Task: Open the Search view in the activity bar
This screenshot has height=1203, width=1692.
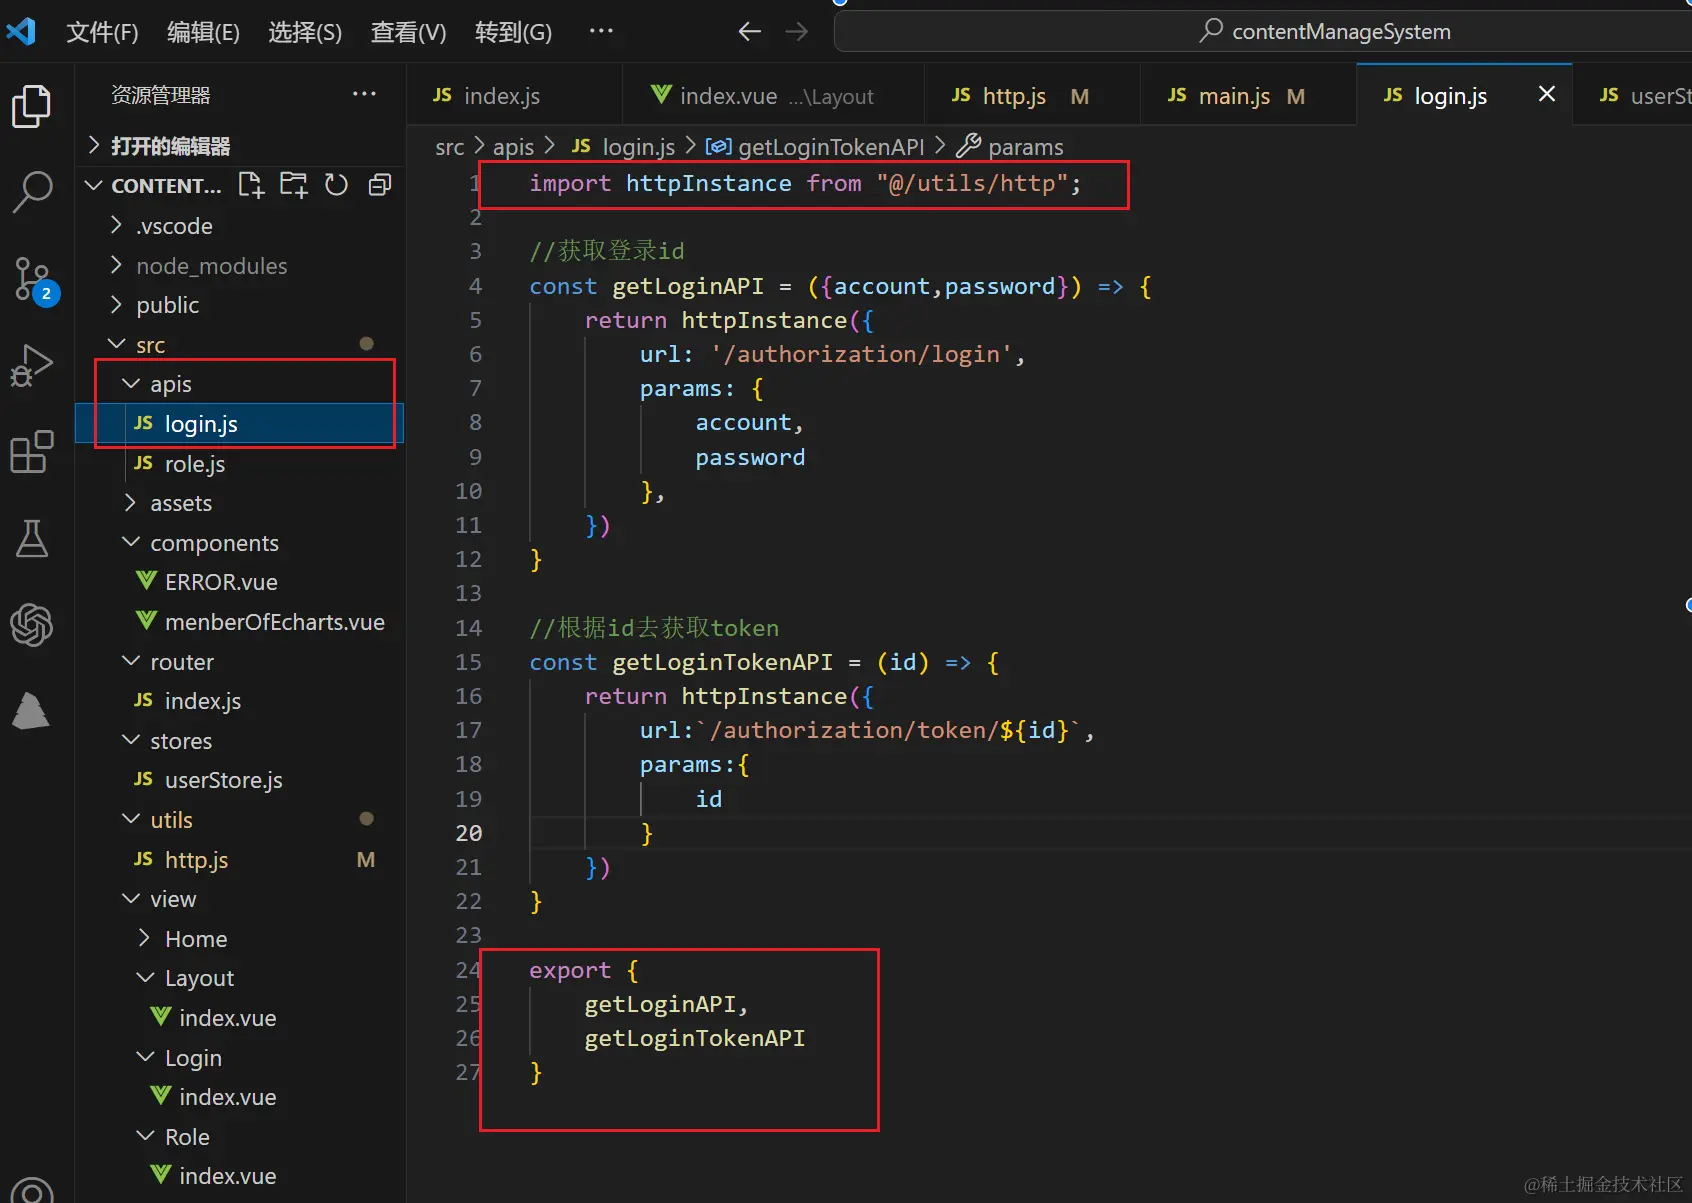Action: 33,190
